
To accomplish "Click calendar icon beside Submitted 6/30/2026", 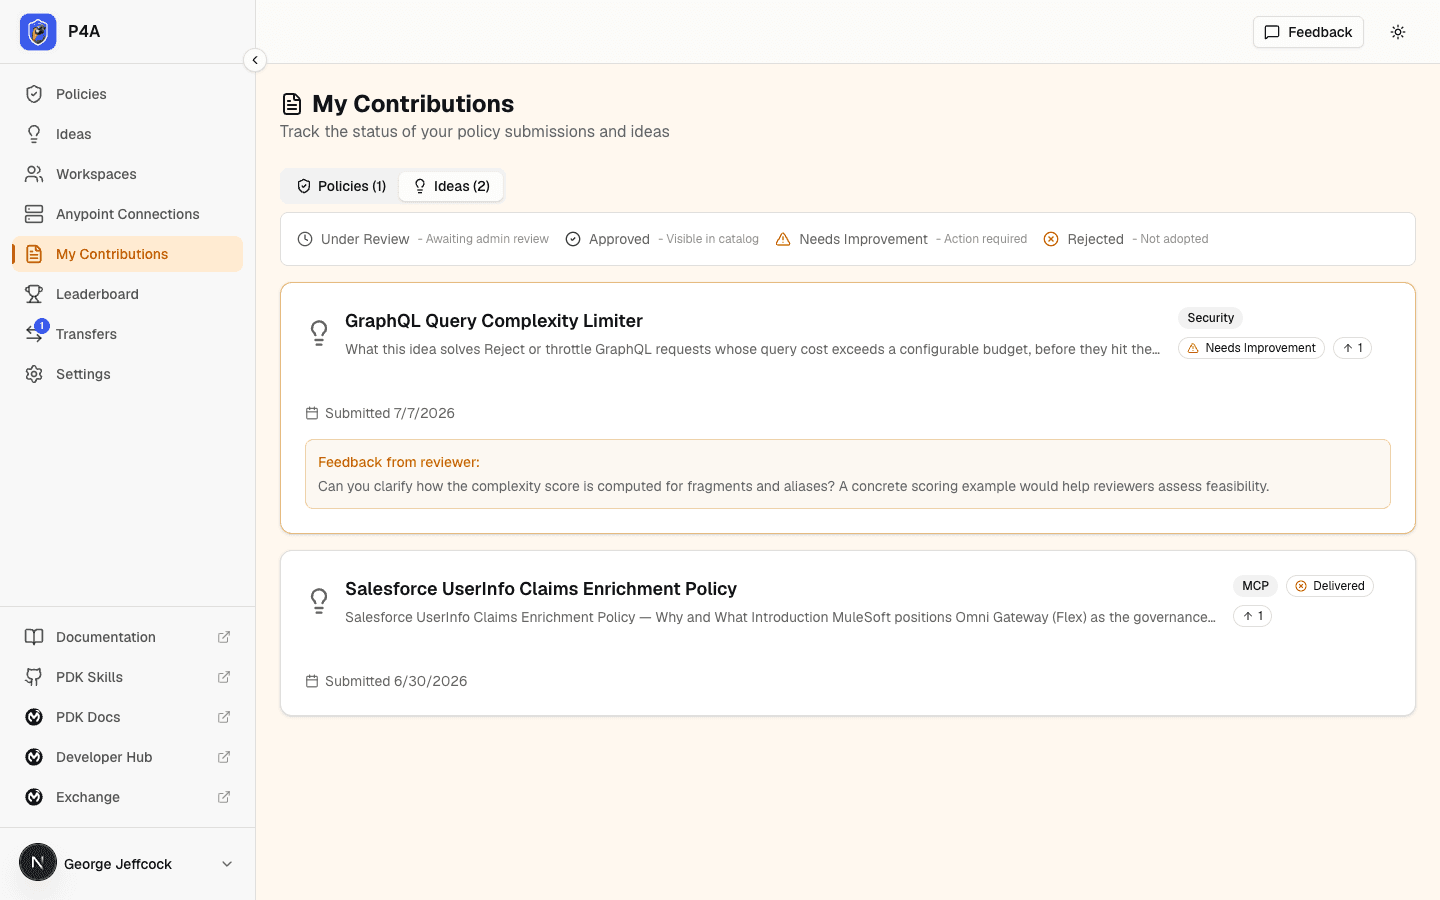I will (312, 681).
